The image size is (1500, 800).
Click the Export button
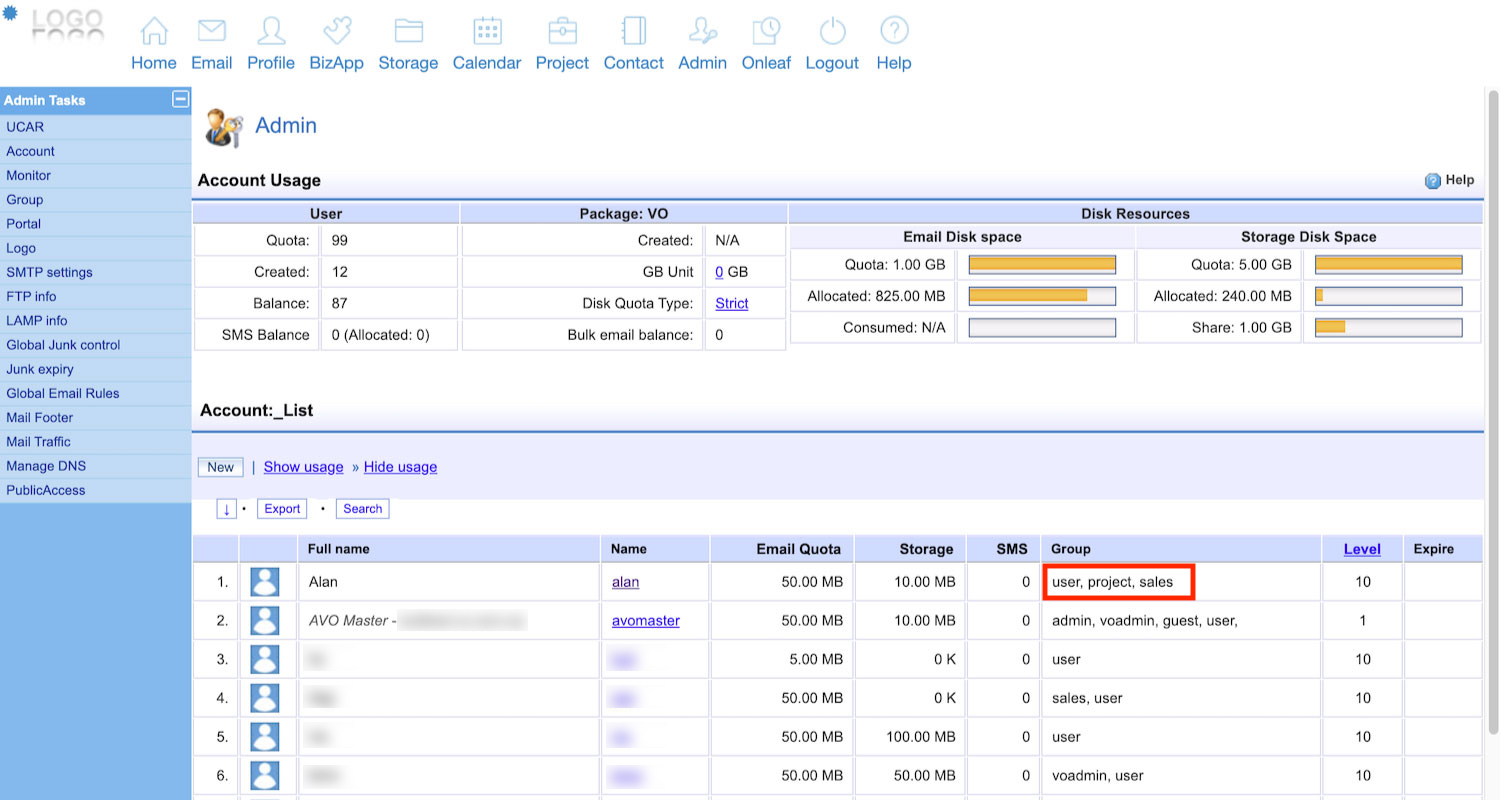tap(282, 509)
